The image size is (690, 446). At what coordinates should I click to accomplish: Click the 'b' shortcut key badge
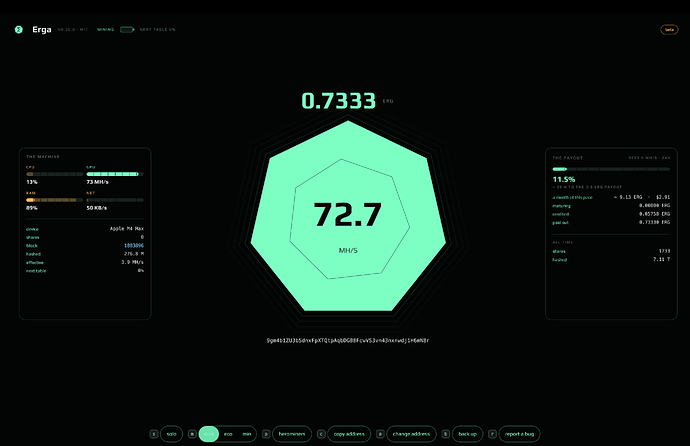[x=445, y=434]
